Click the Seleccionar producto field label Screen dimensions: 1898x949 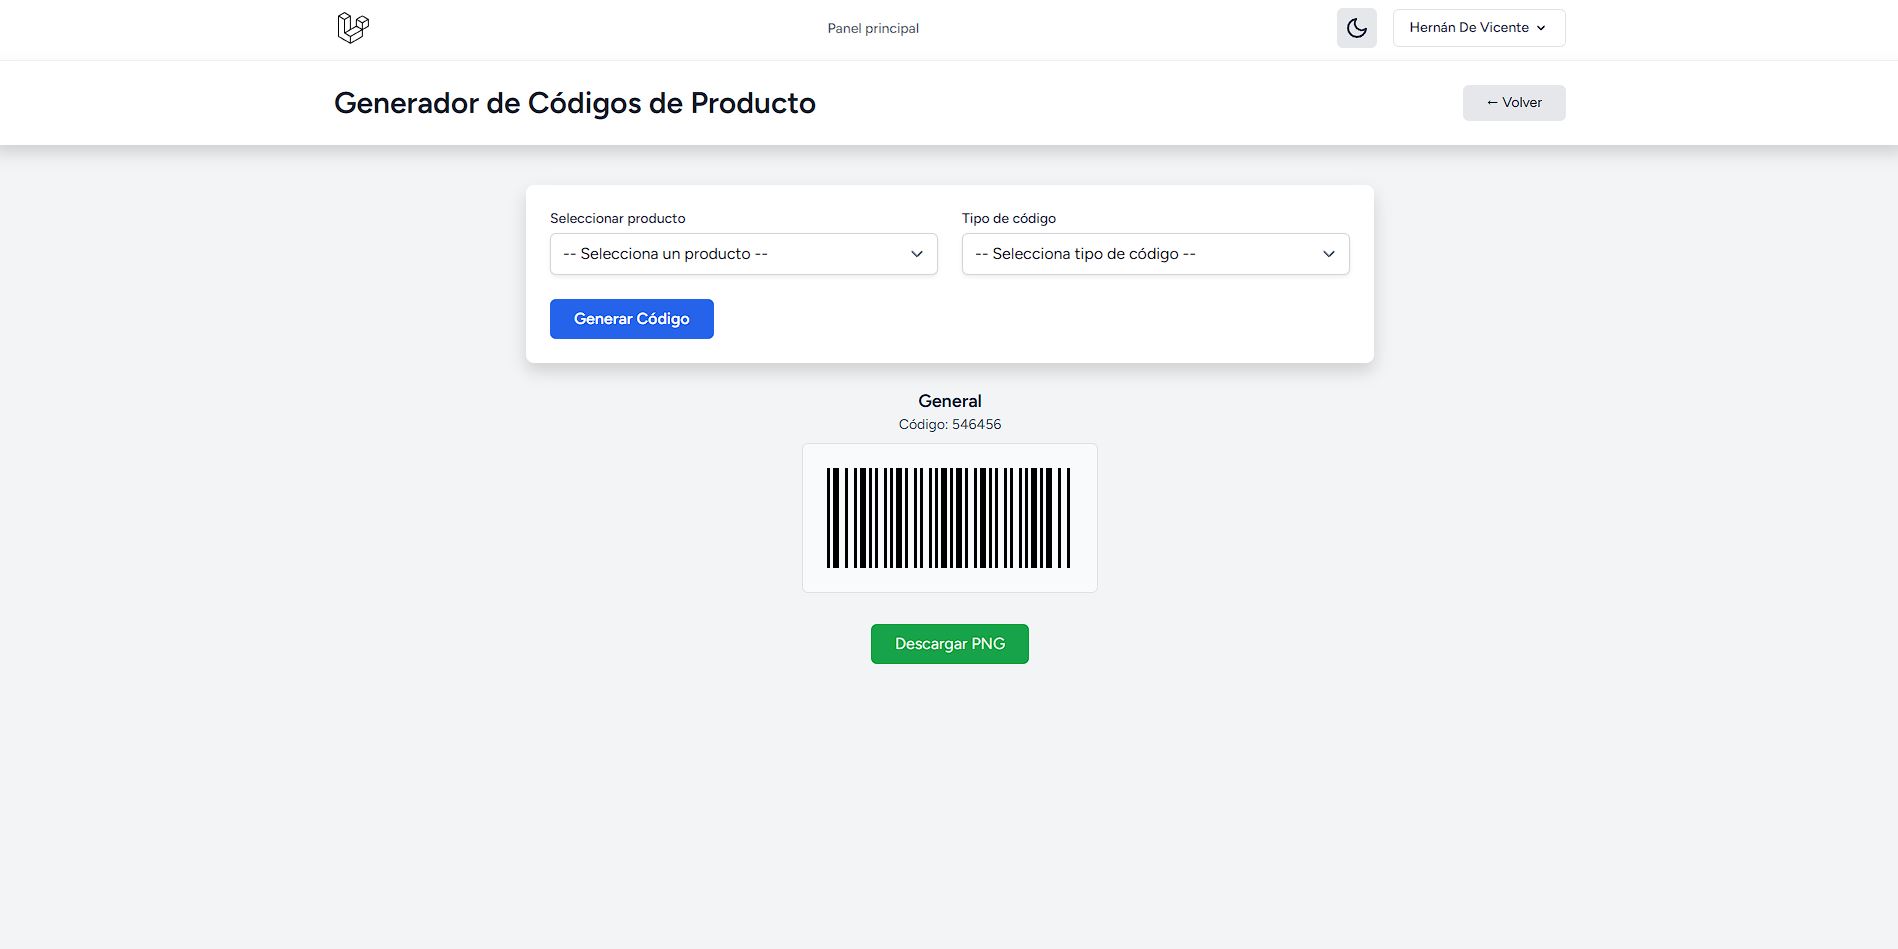(x=618, y=218)
